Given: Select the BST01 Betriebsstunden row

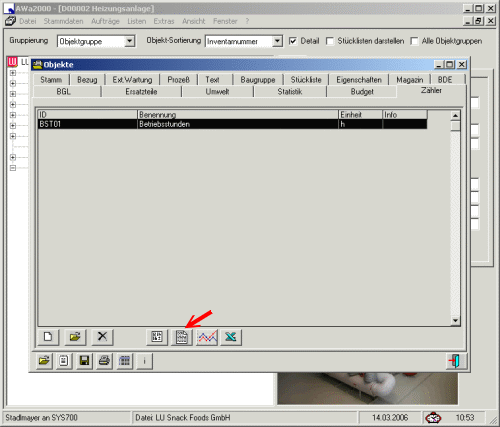Looking at the screenshot, I should coord(232,124).
